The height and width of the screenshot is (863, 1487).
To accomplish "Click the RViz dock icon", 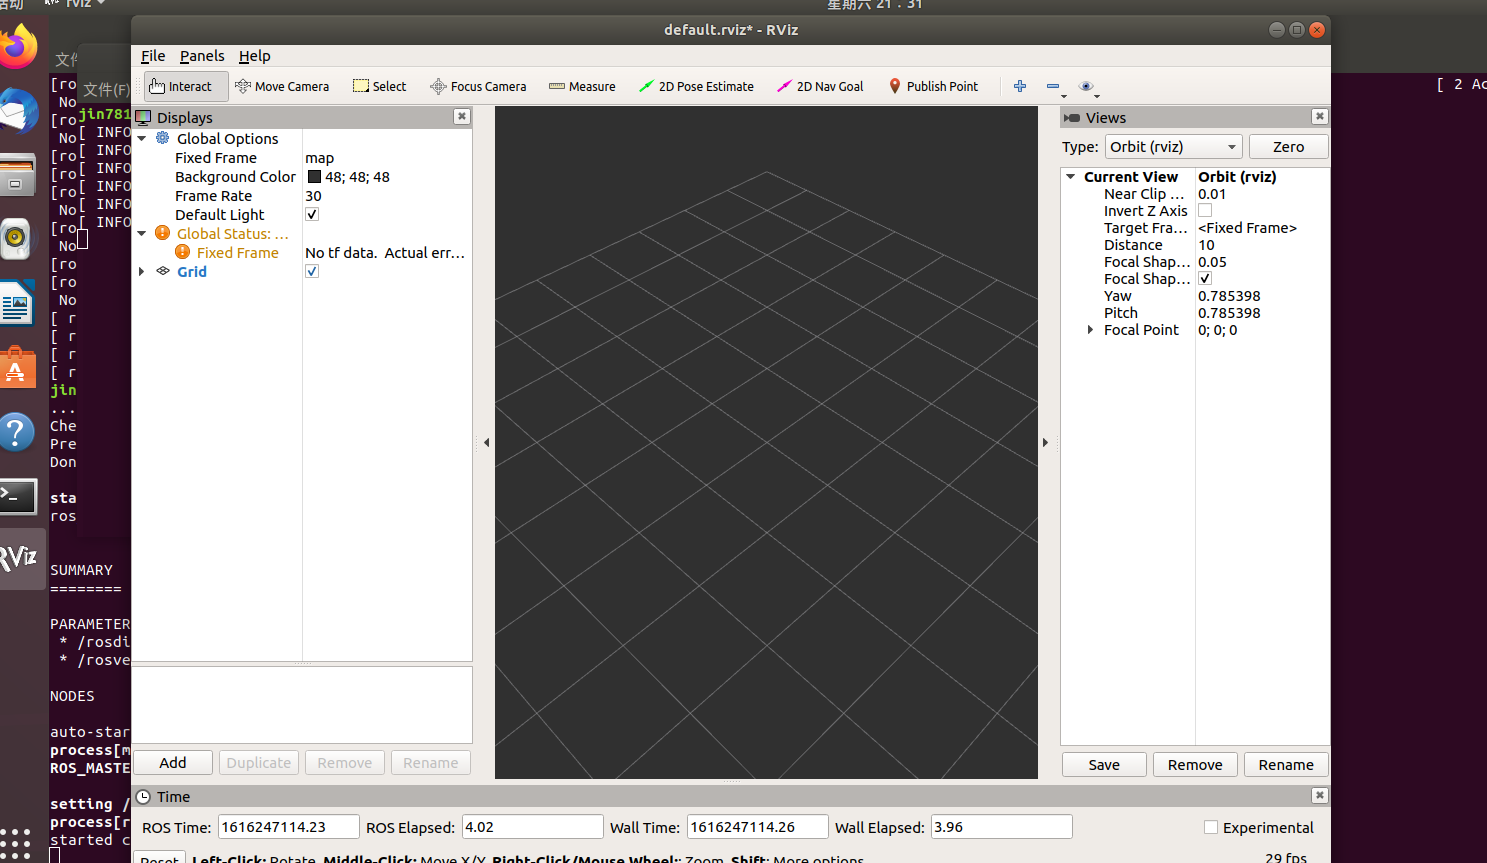I will (x=20, y=558).
